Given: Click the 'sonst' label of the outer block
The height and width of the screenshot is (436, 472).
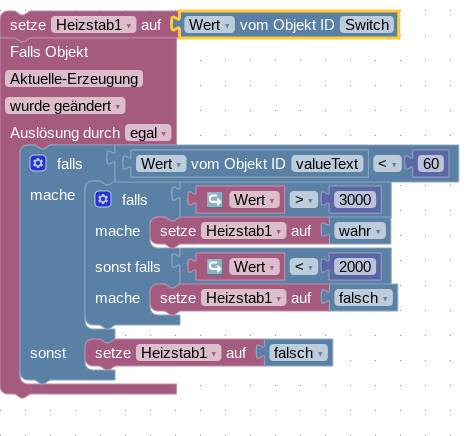Looking at the screenshot, I should tap(48, 353).
